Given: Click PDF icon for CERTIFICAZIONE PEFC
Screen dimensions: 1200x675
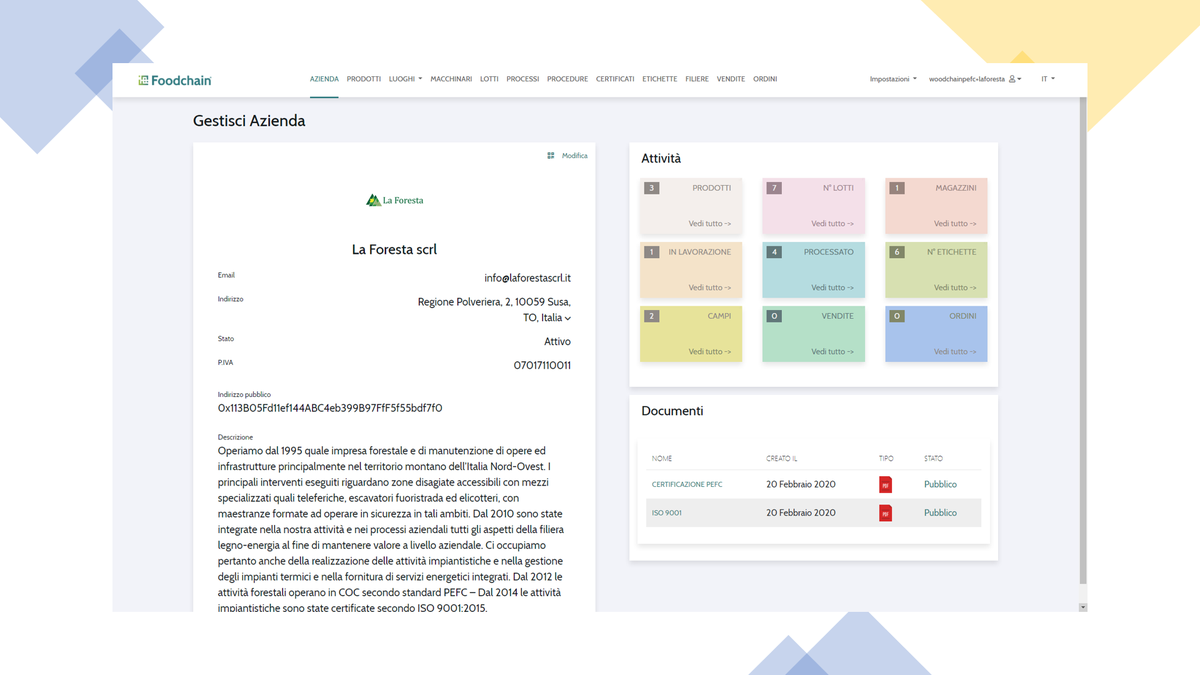Looking at the screenshot, I should click(x=885, y=484).
